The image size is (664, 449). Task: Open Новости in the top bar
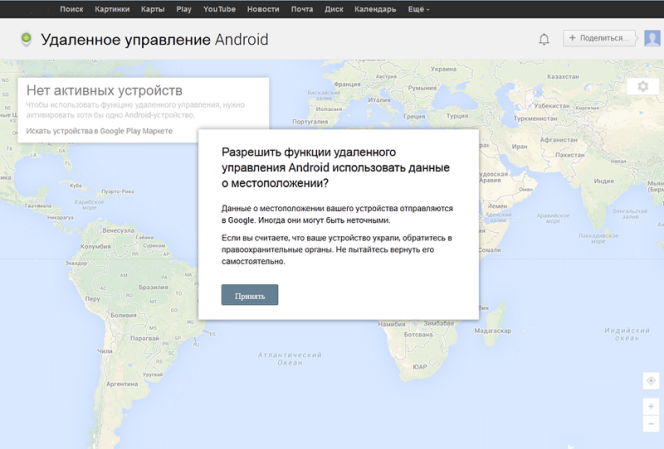pos(263,9)
